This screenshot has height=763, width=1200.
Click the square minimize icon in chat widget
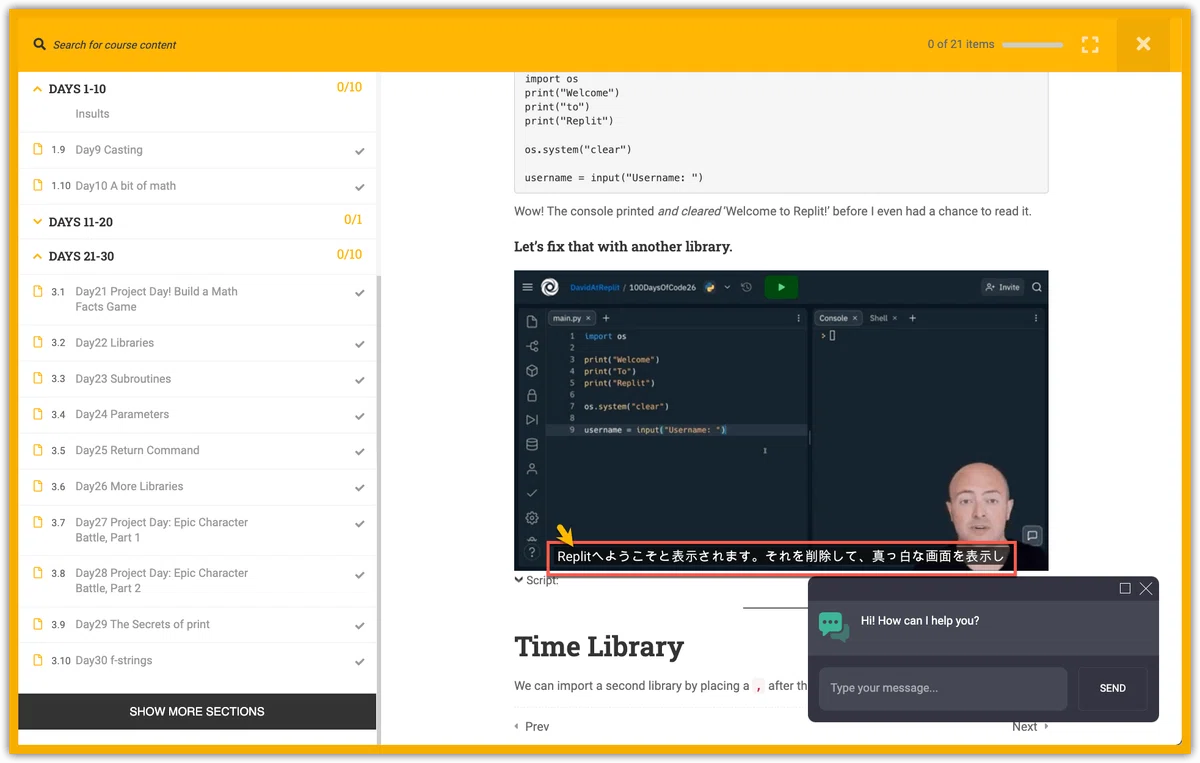point(1125,589)
